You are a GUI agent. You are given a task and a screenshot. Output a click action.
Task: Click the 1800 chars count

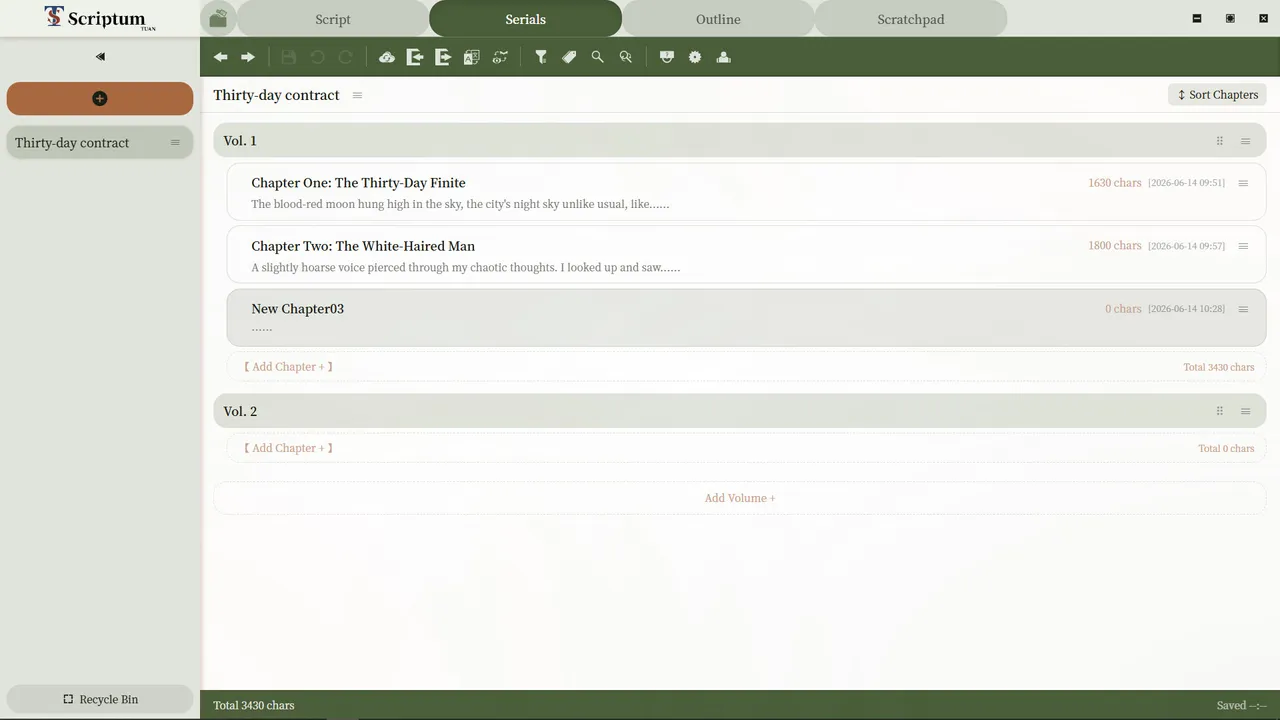[x=1115, y=246]
